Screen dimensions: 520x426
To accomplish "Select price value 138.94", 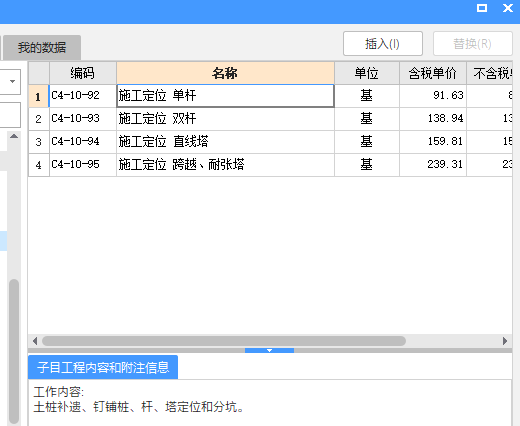I will click(446, 118).
